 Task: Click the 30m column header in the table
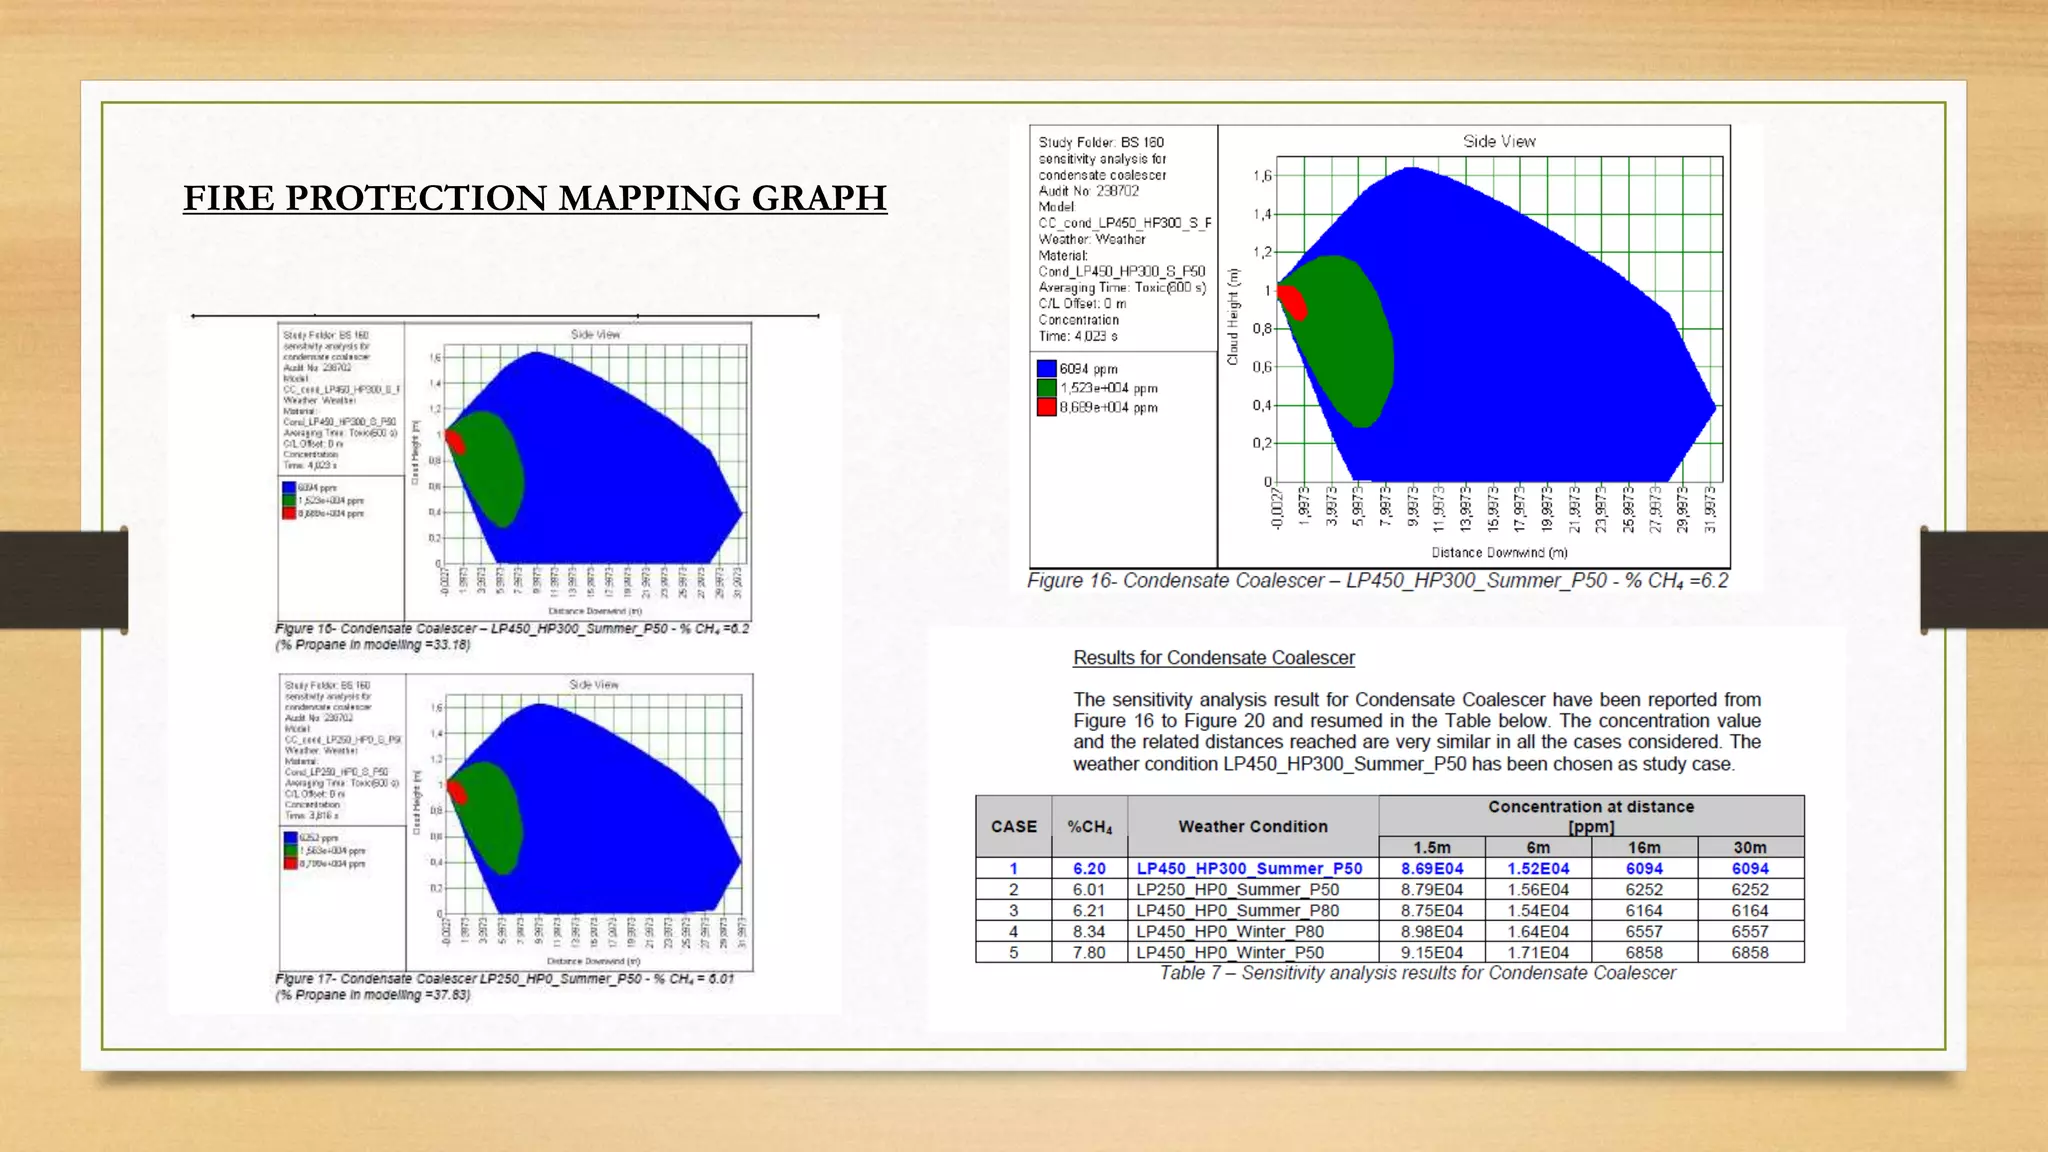(x=1749, y=848)
